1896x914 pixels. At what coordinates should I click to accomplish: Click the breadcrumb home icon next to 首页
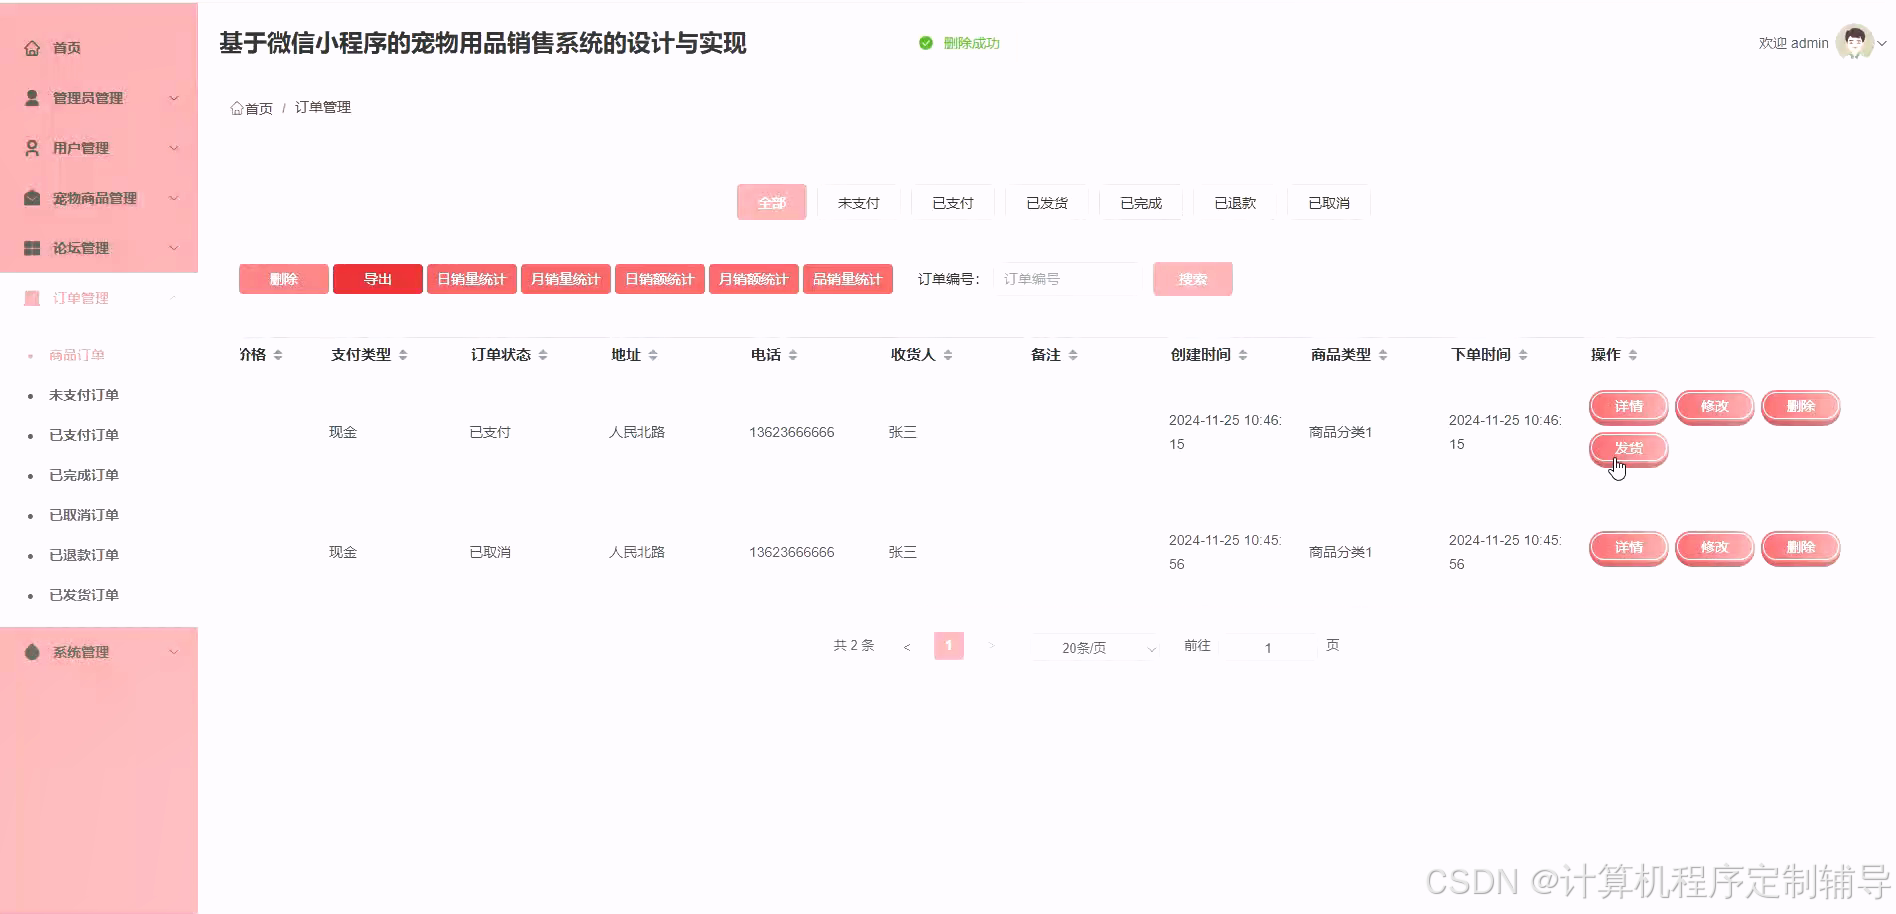pos(236,107)
